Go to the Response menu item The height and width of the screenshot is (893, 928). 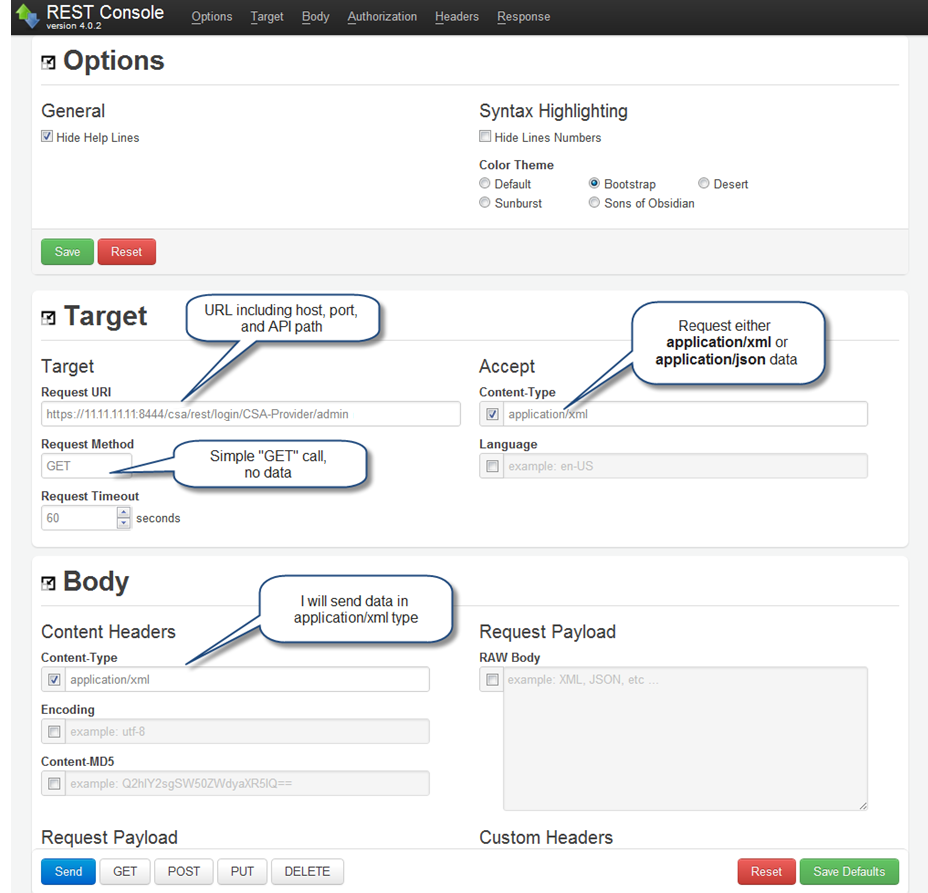click(x=523, y=17)
